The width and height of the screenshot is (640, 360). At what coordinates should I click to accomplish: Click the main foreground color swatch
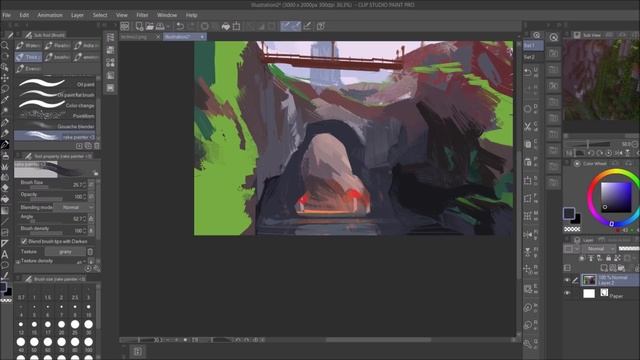coord(569,213)
